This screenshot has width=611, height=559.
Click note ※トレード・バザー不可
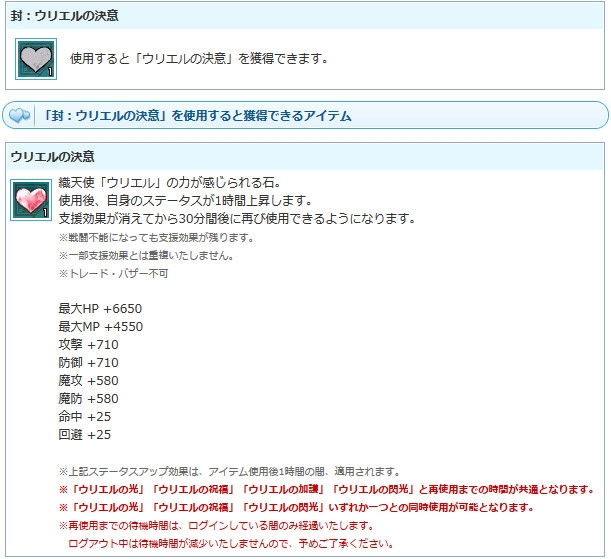(113, 273)
